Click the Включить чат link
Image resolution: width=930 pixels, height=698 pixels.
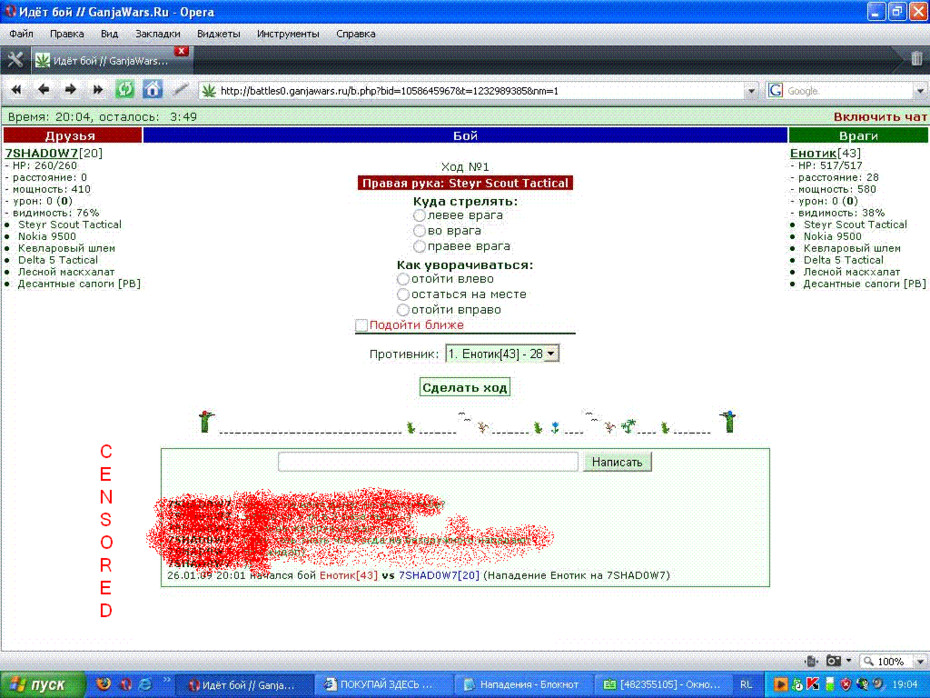(880, 117)
